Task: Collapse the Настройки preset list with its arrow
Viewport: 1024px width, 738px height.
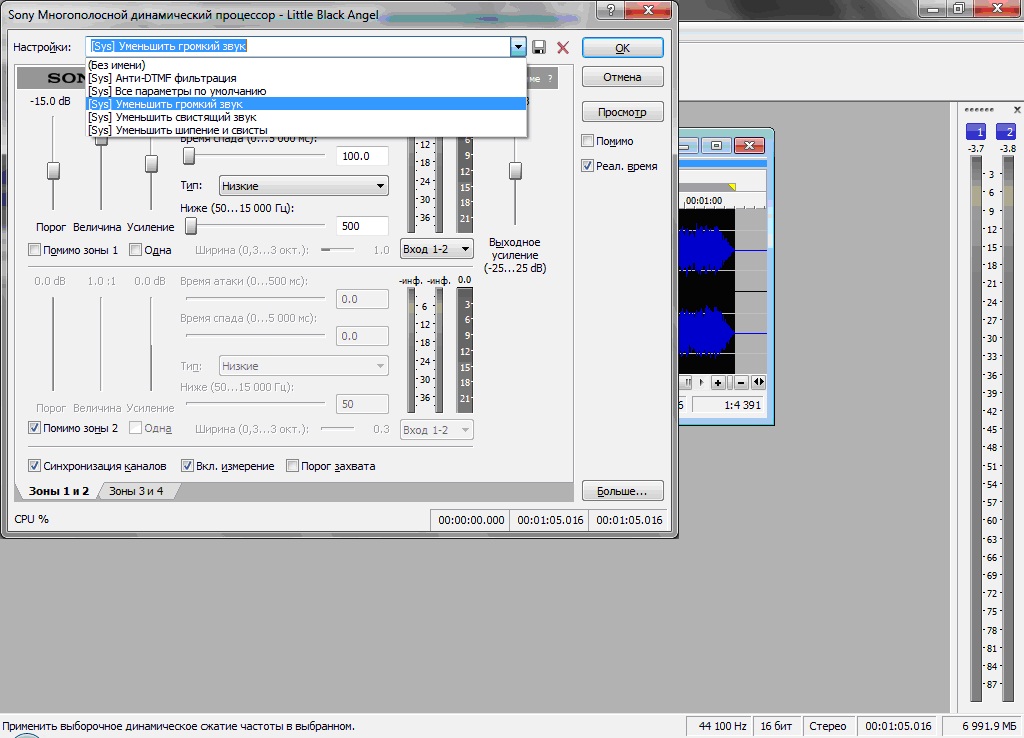Action: coord(518,46)
